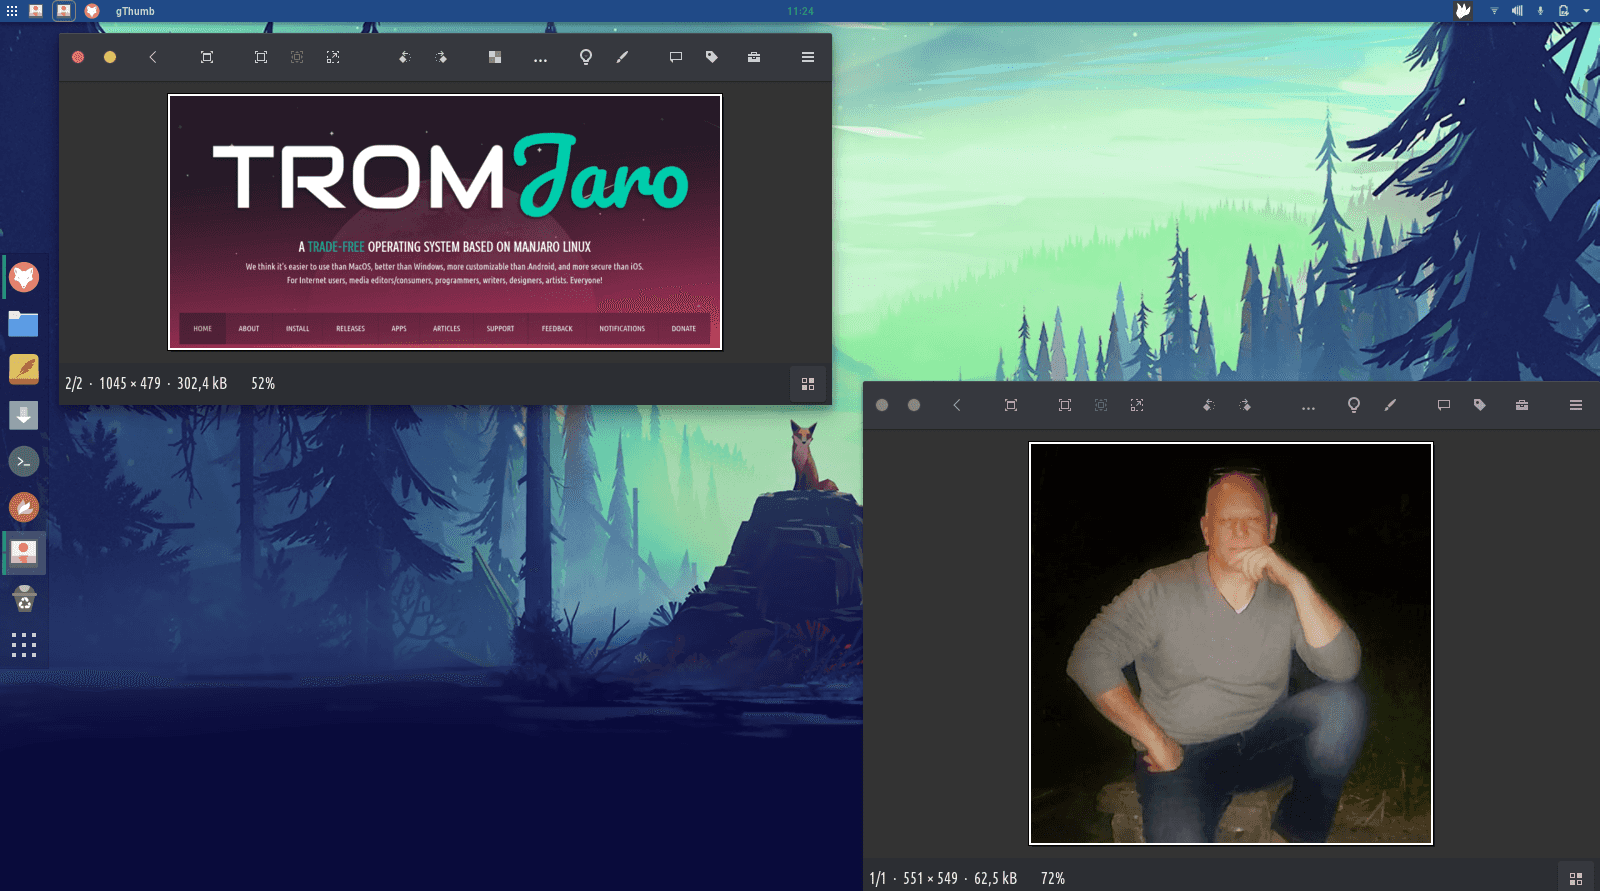
Task: Expand the system tray arrow in the top panel
Action: coord(1586,11)
